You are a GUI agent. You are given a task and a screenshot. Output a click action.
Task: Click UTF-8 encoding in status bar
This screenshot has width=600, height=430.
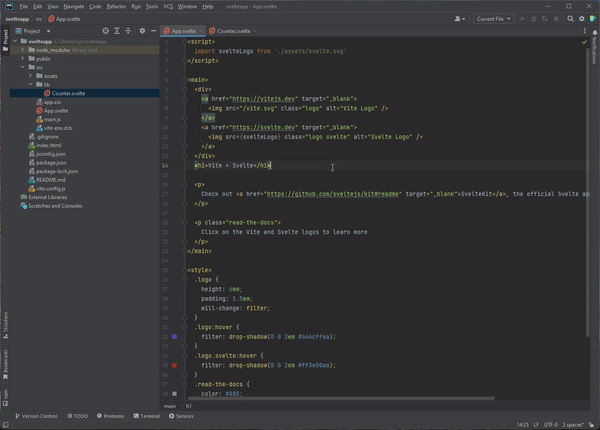551,425
